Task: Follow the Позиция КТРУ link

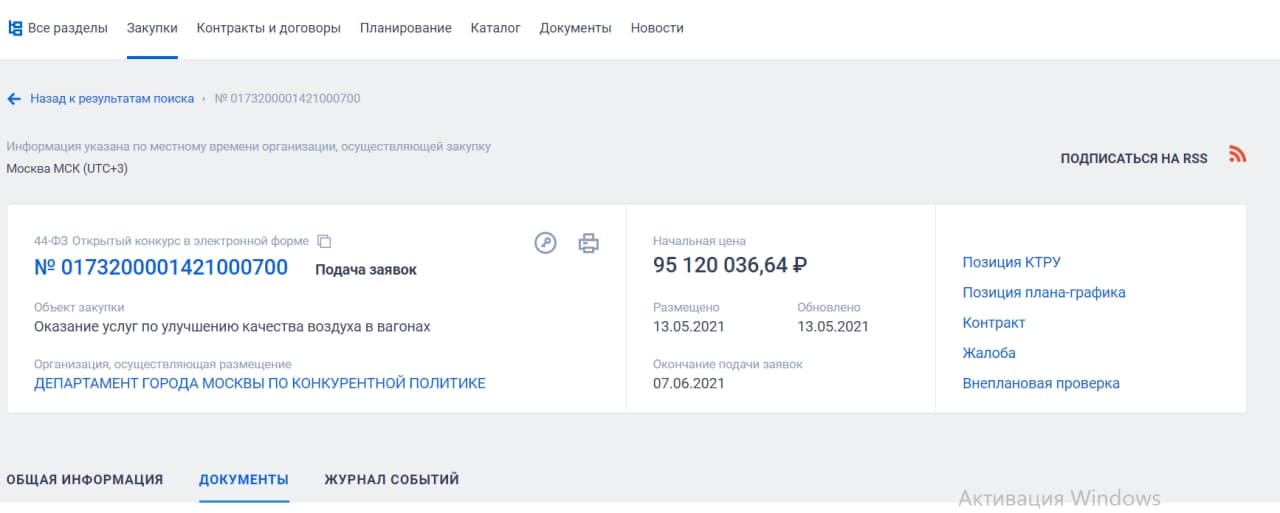Action: [x=1011, y=262]
